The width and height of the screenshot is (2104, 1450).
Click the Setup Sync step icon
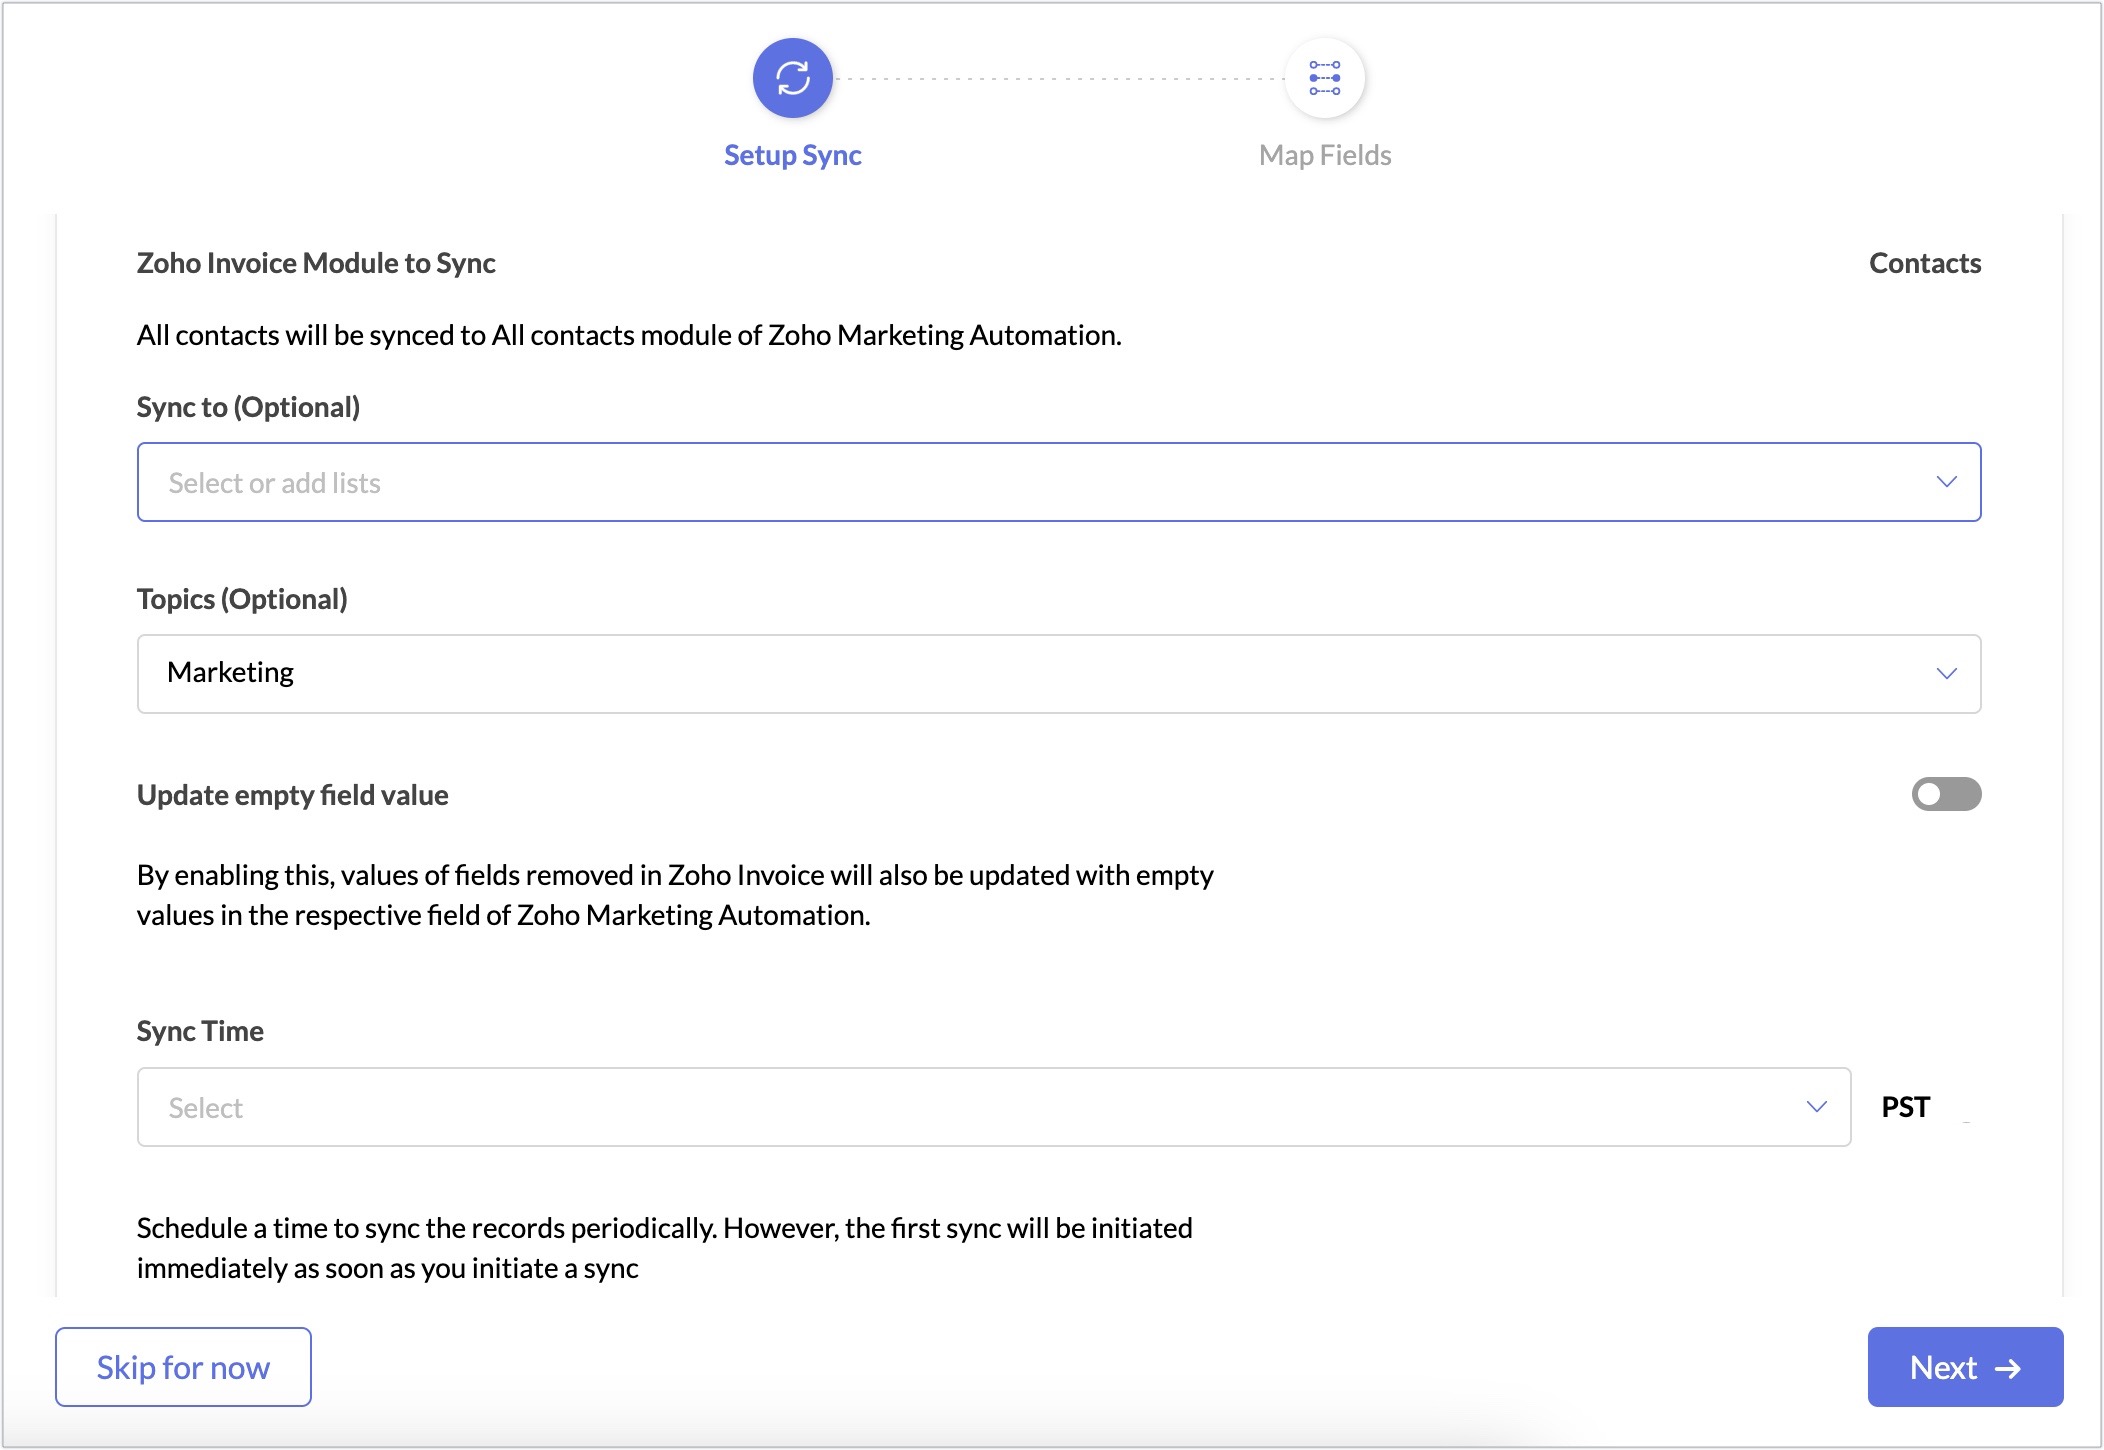coord(793,78)
